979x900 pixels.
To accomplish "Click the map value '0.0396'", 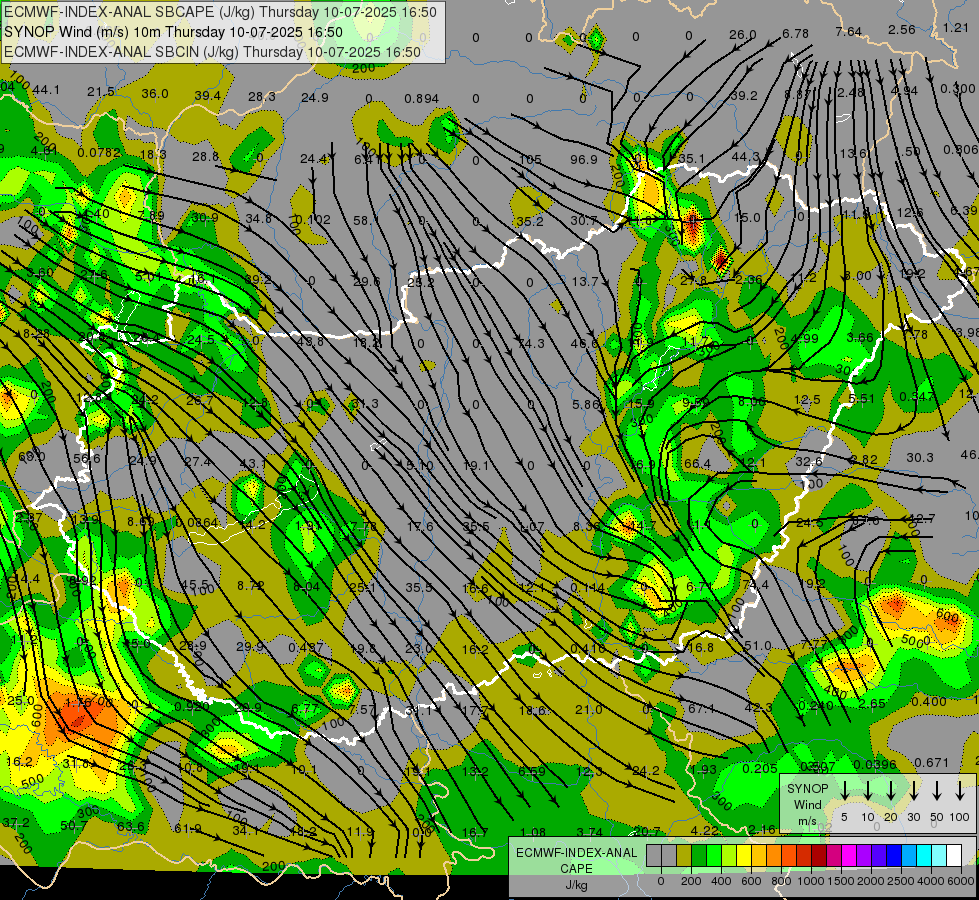I will (x=875, y=764).
